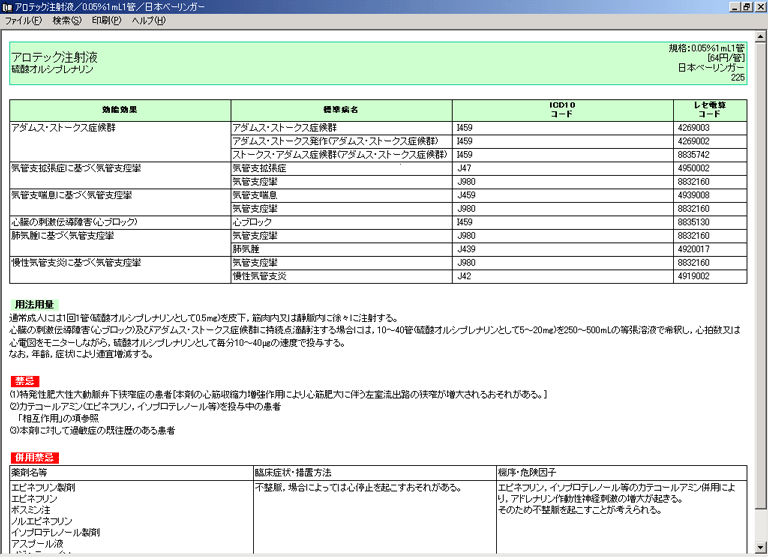
Task: Click contraindication (3)本剤に対して過敏症の既往歴のある患者
Action: tap(92, 431)
